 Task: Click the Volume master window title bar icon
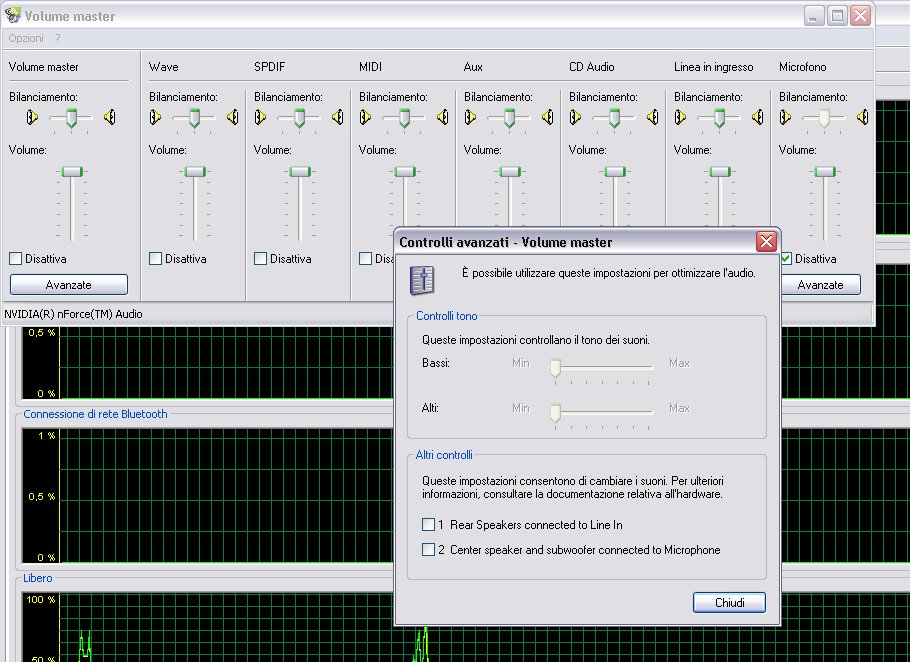(12, 15)
